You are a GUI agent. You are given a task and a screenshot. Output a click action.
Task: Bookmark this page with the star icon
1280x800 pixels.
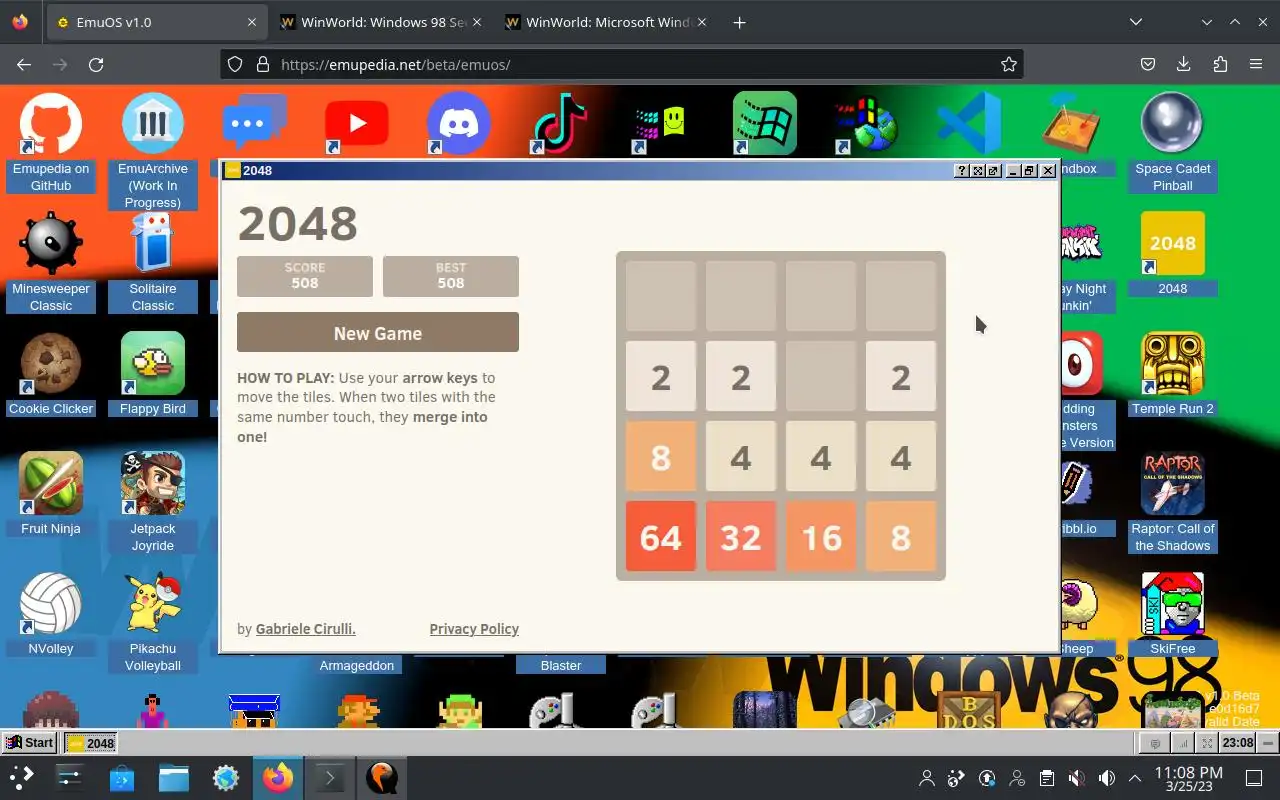[1009, 64]
